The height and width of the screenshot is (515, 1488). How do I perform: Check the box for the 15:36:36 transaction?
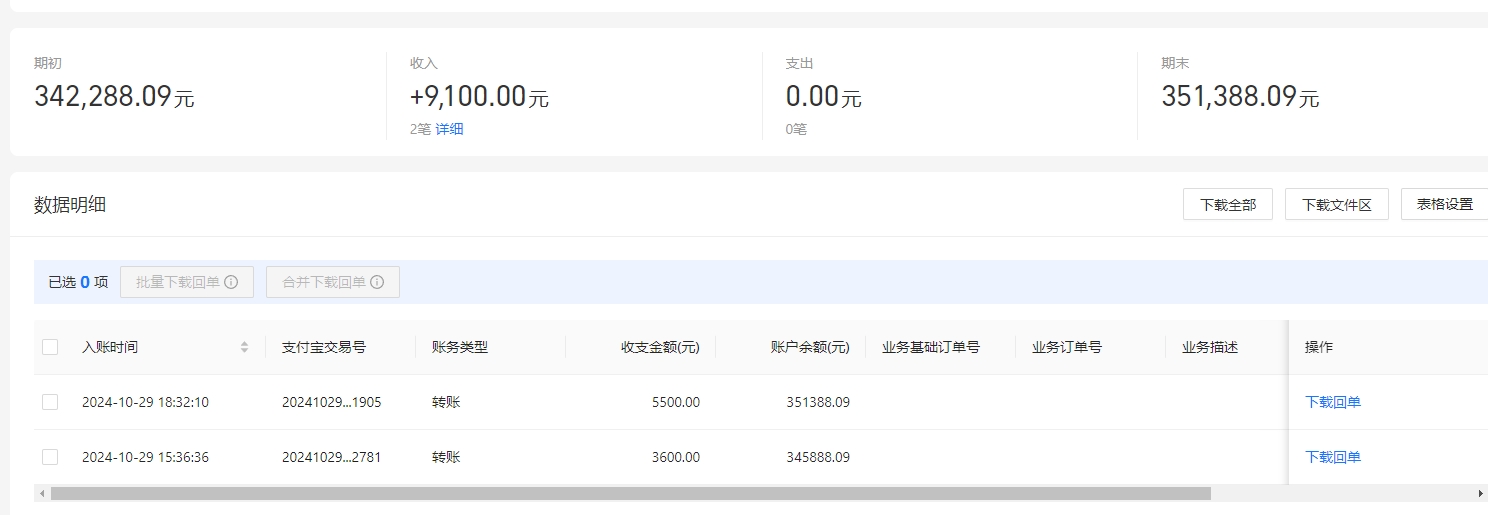tap(50, 457)
